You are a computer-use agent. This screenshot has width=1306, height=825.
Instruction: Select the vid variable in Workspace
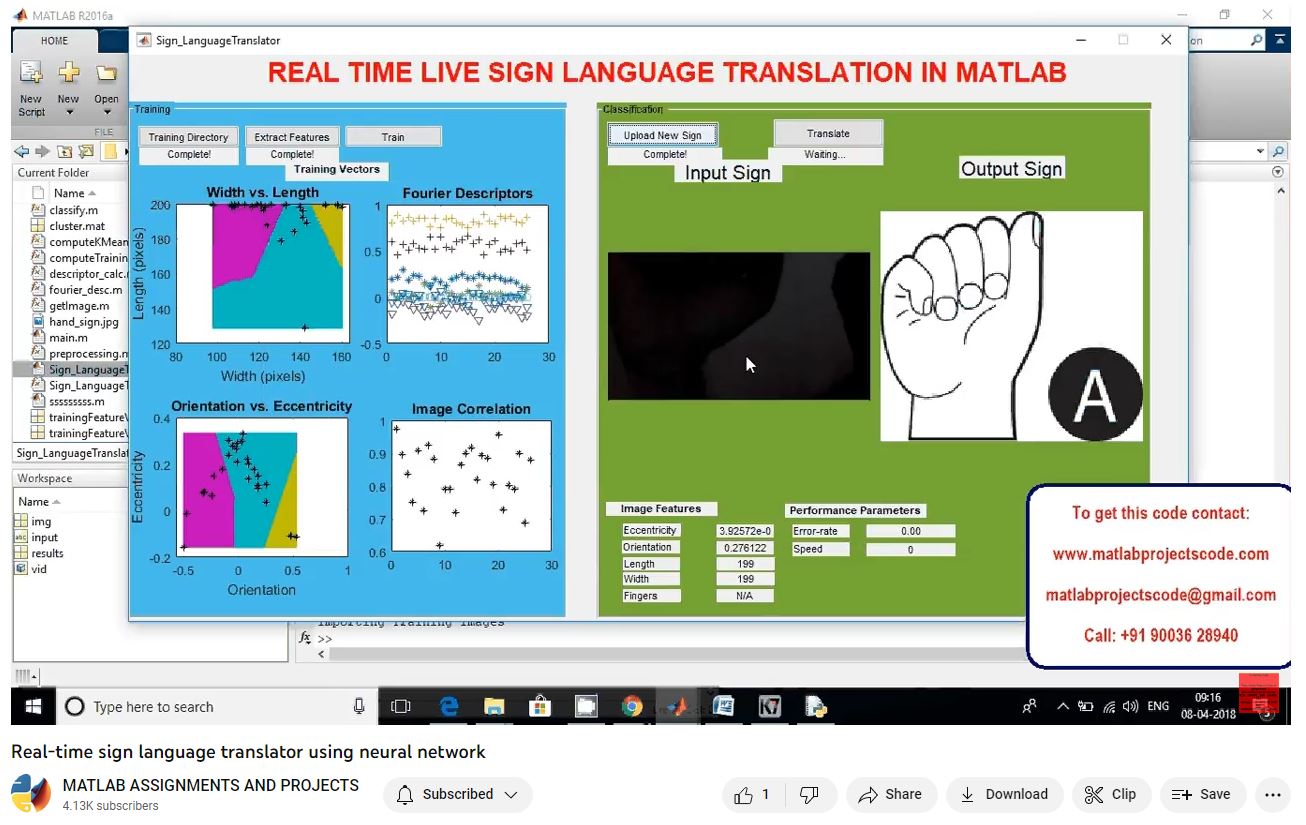pyautogui.click(x=39, y=569)
